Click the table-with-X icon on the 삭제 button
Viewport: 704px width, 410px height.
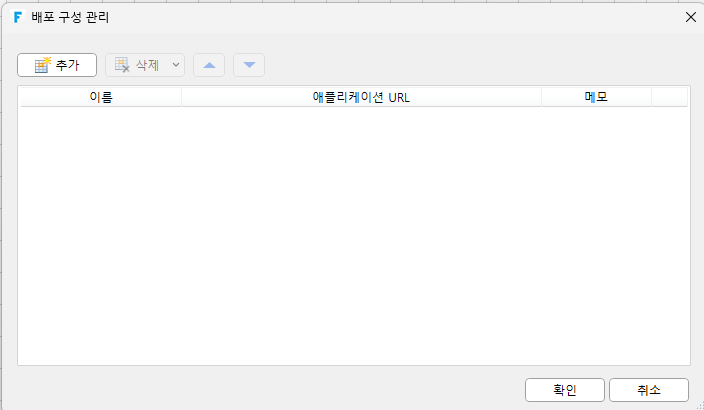pyautogui.click(x=122, y=65)
